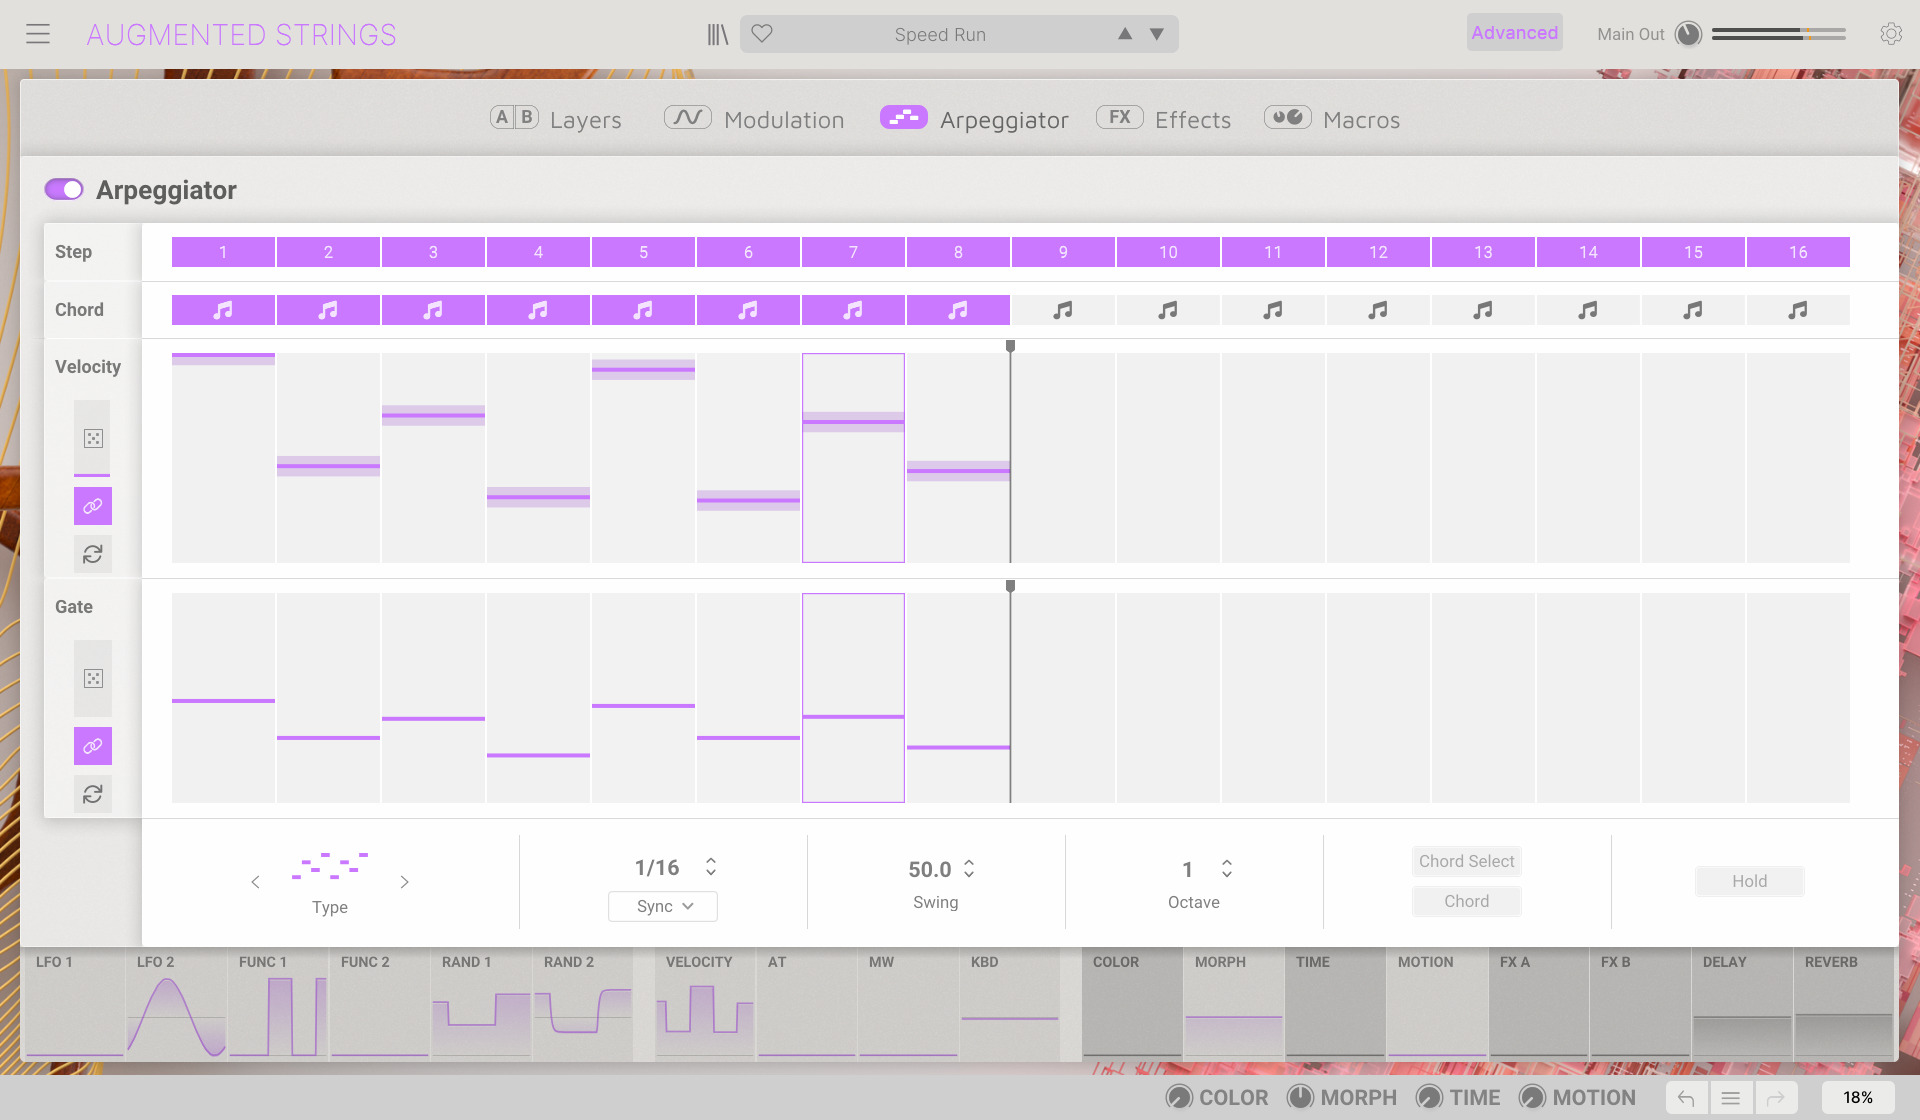Open the DELAY macro slot
Image resolution: width=1920 pixels, height=1120 pixels.
(x=1742, y=1004)
